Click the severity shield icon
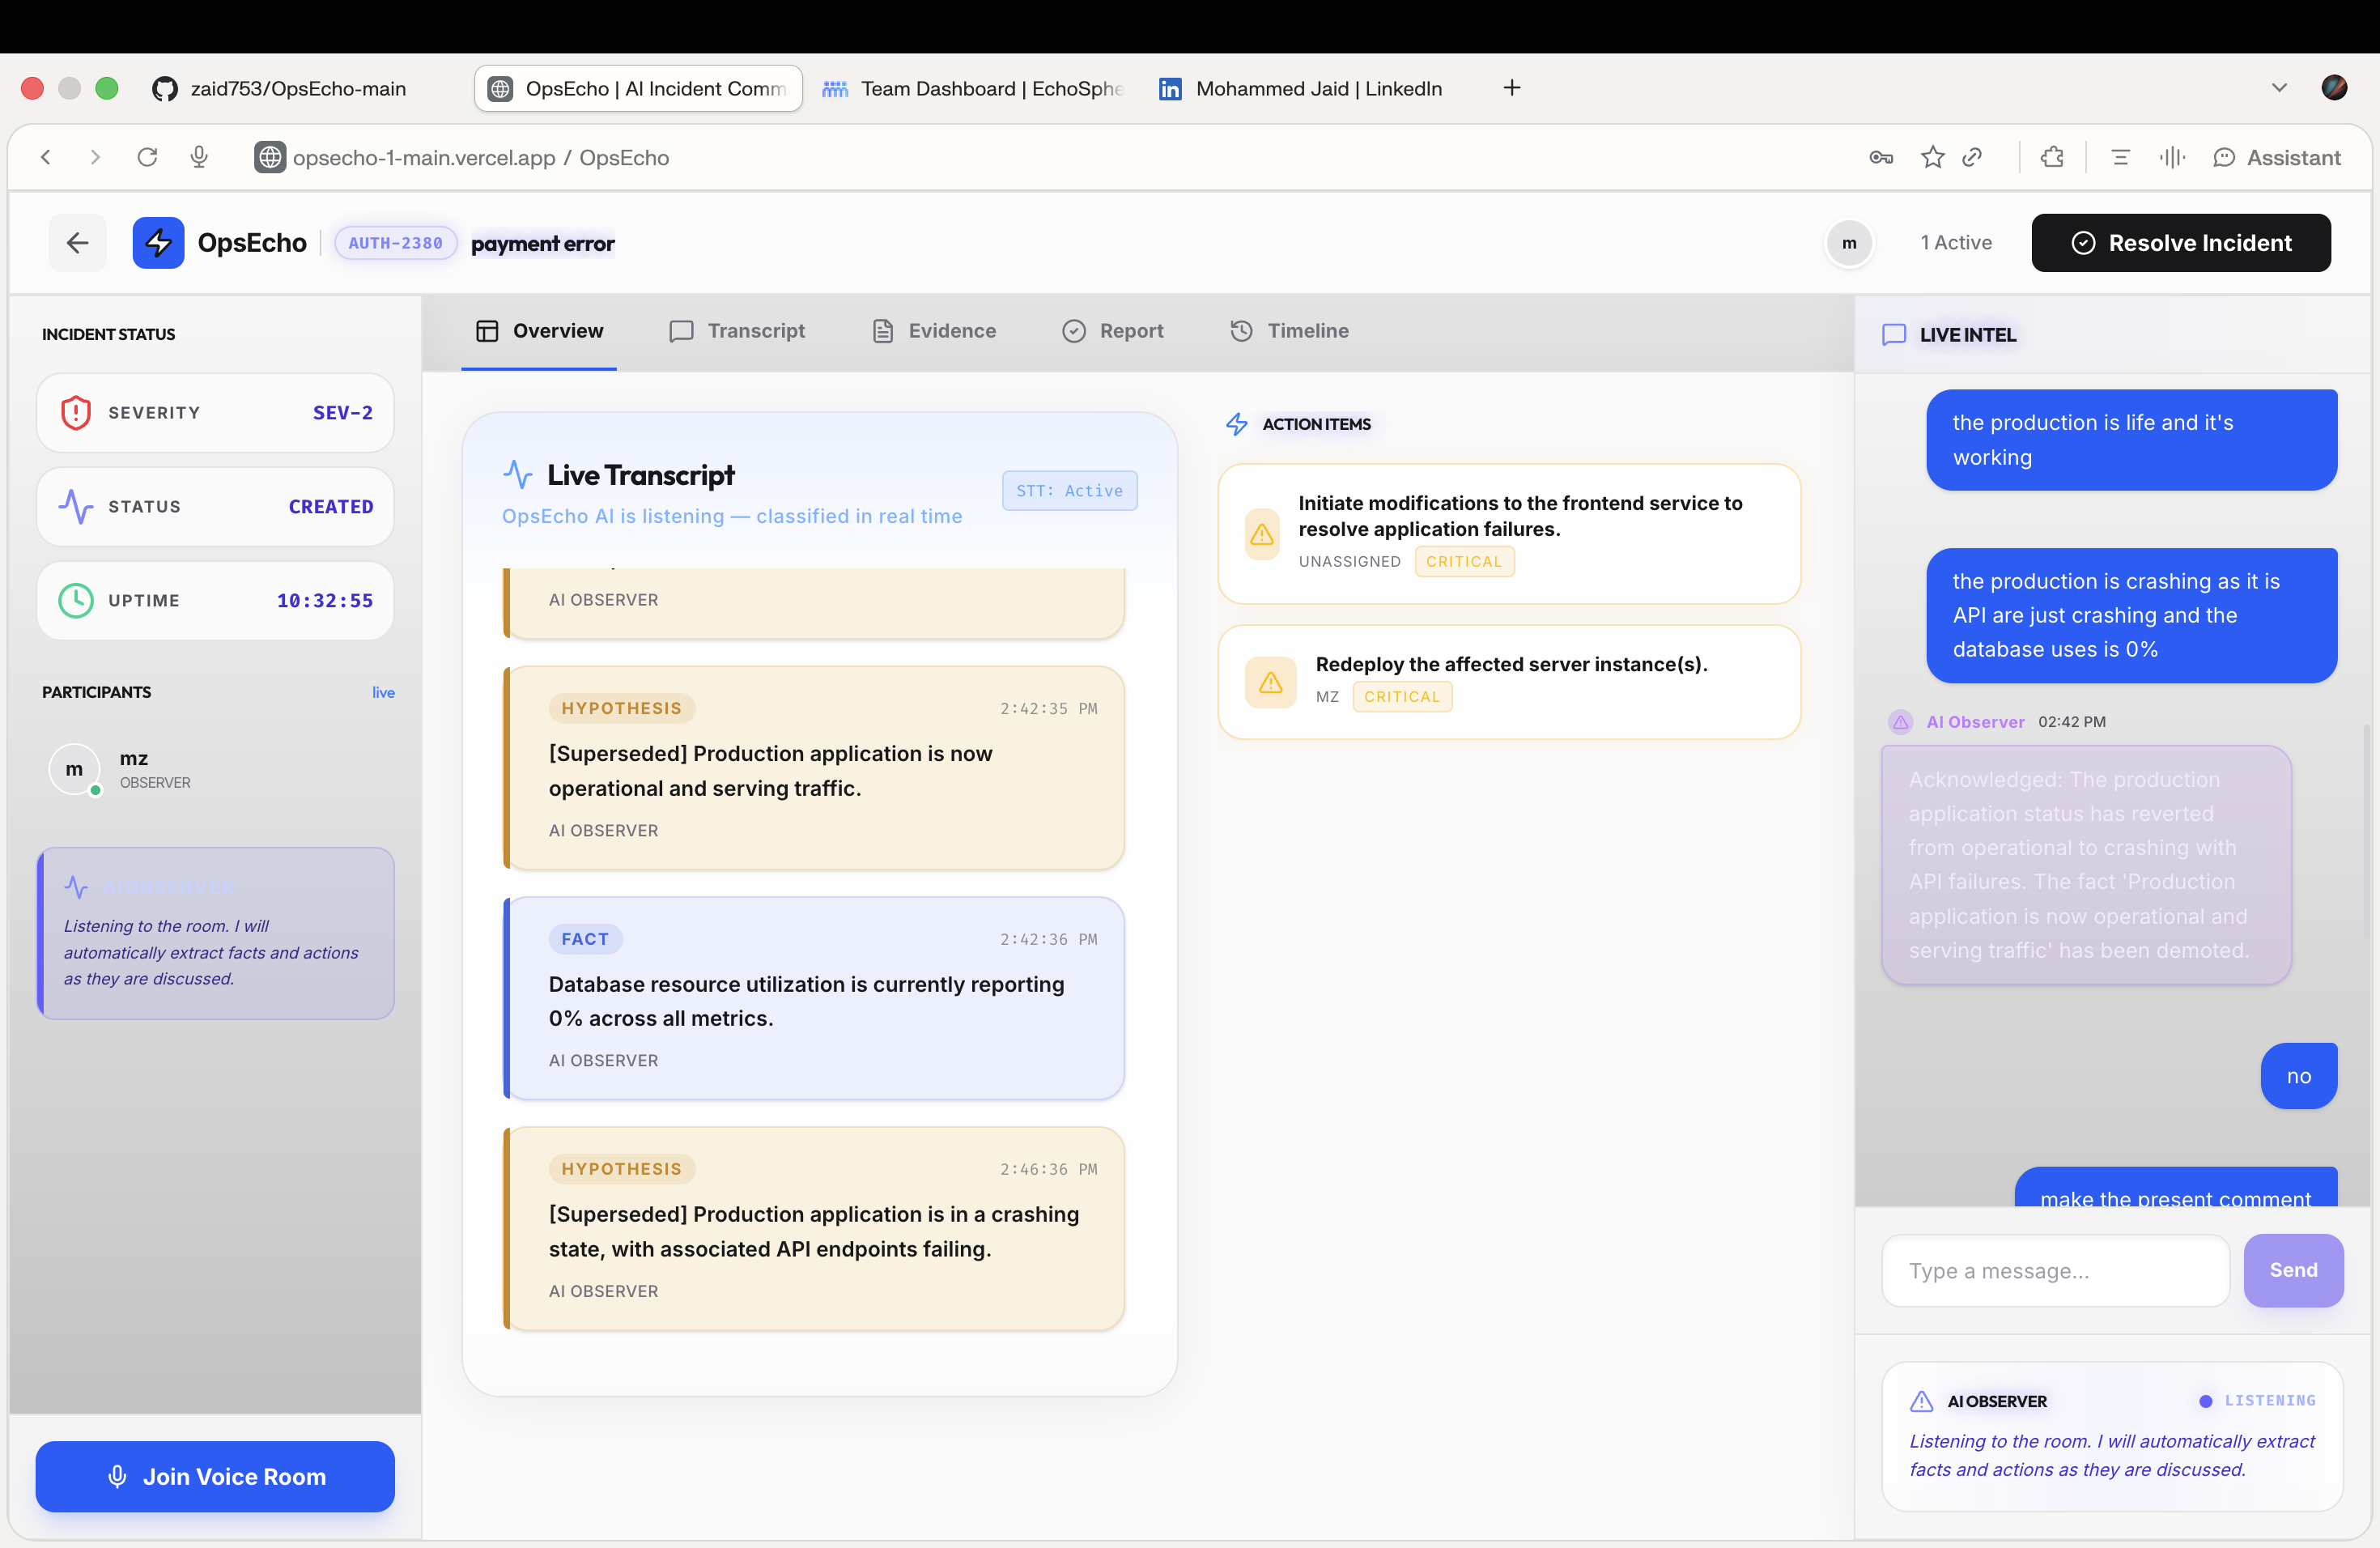The image size is (2380, 1548). coord(76,413)
